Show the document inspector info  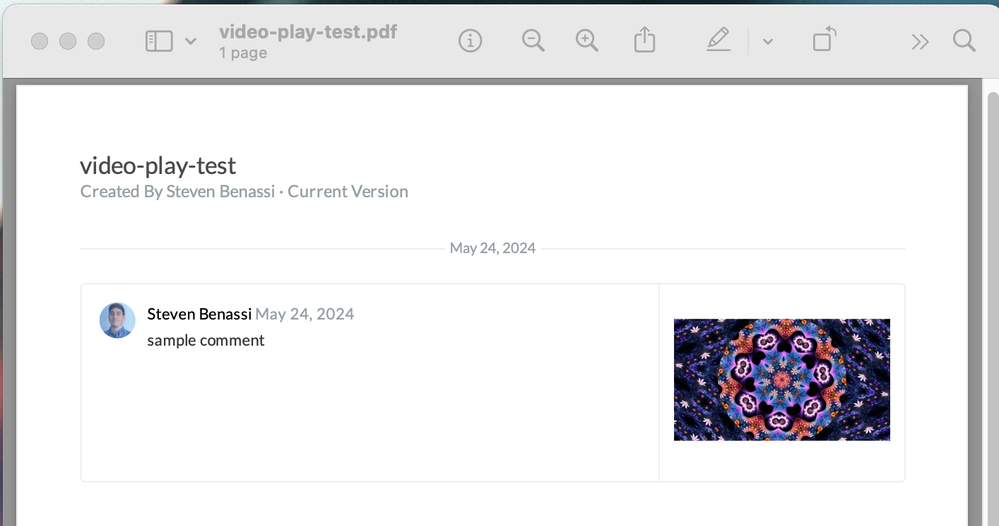pyautogui.click(x=470, y=41)
